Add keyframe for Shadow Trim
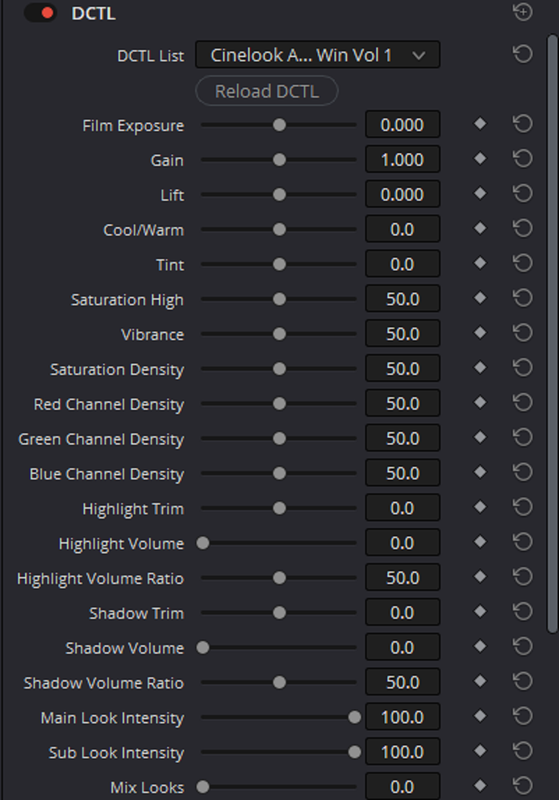Image resolution: width=559 pixels, height=800 pixels. (x=480, y=612)
